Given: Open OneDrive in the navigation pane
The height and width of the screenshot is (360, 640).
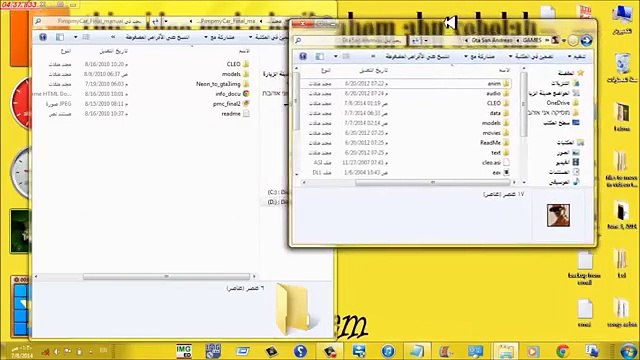Looking at the screenshot, I should coord(562,103).
